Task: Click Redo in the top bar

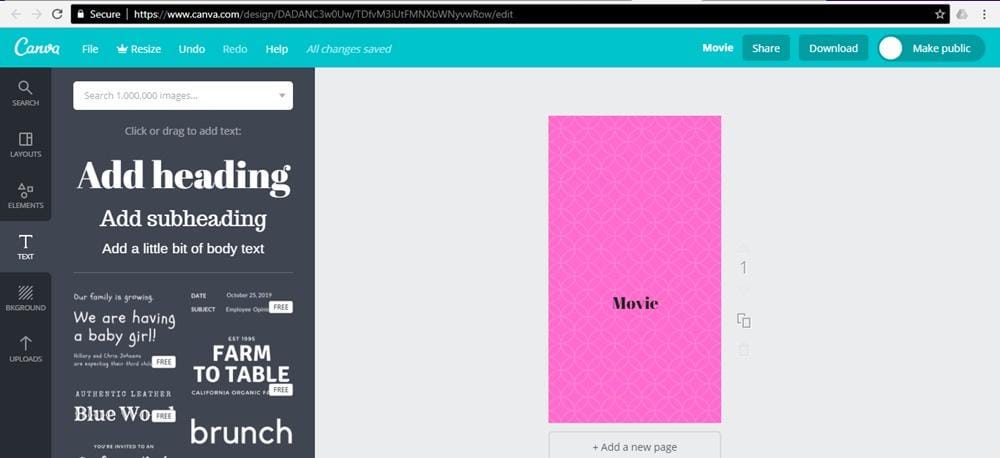Action: 235,48
